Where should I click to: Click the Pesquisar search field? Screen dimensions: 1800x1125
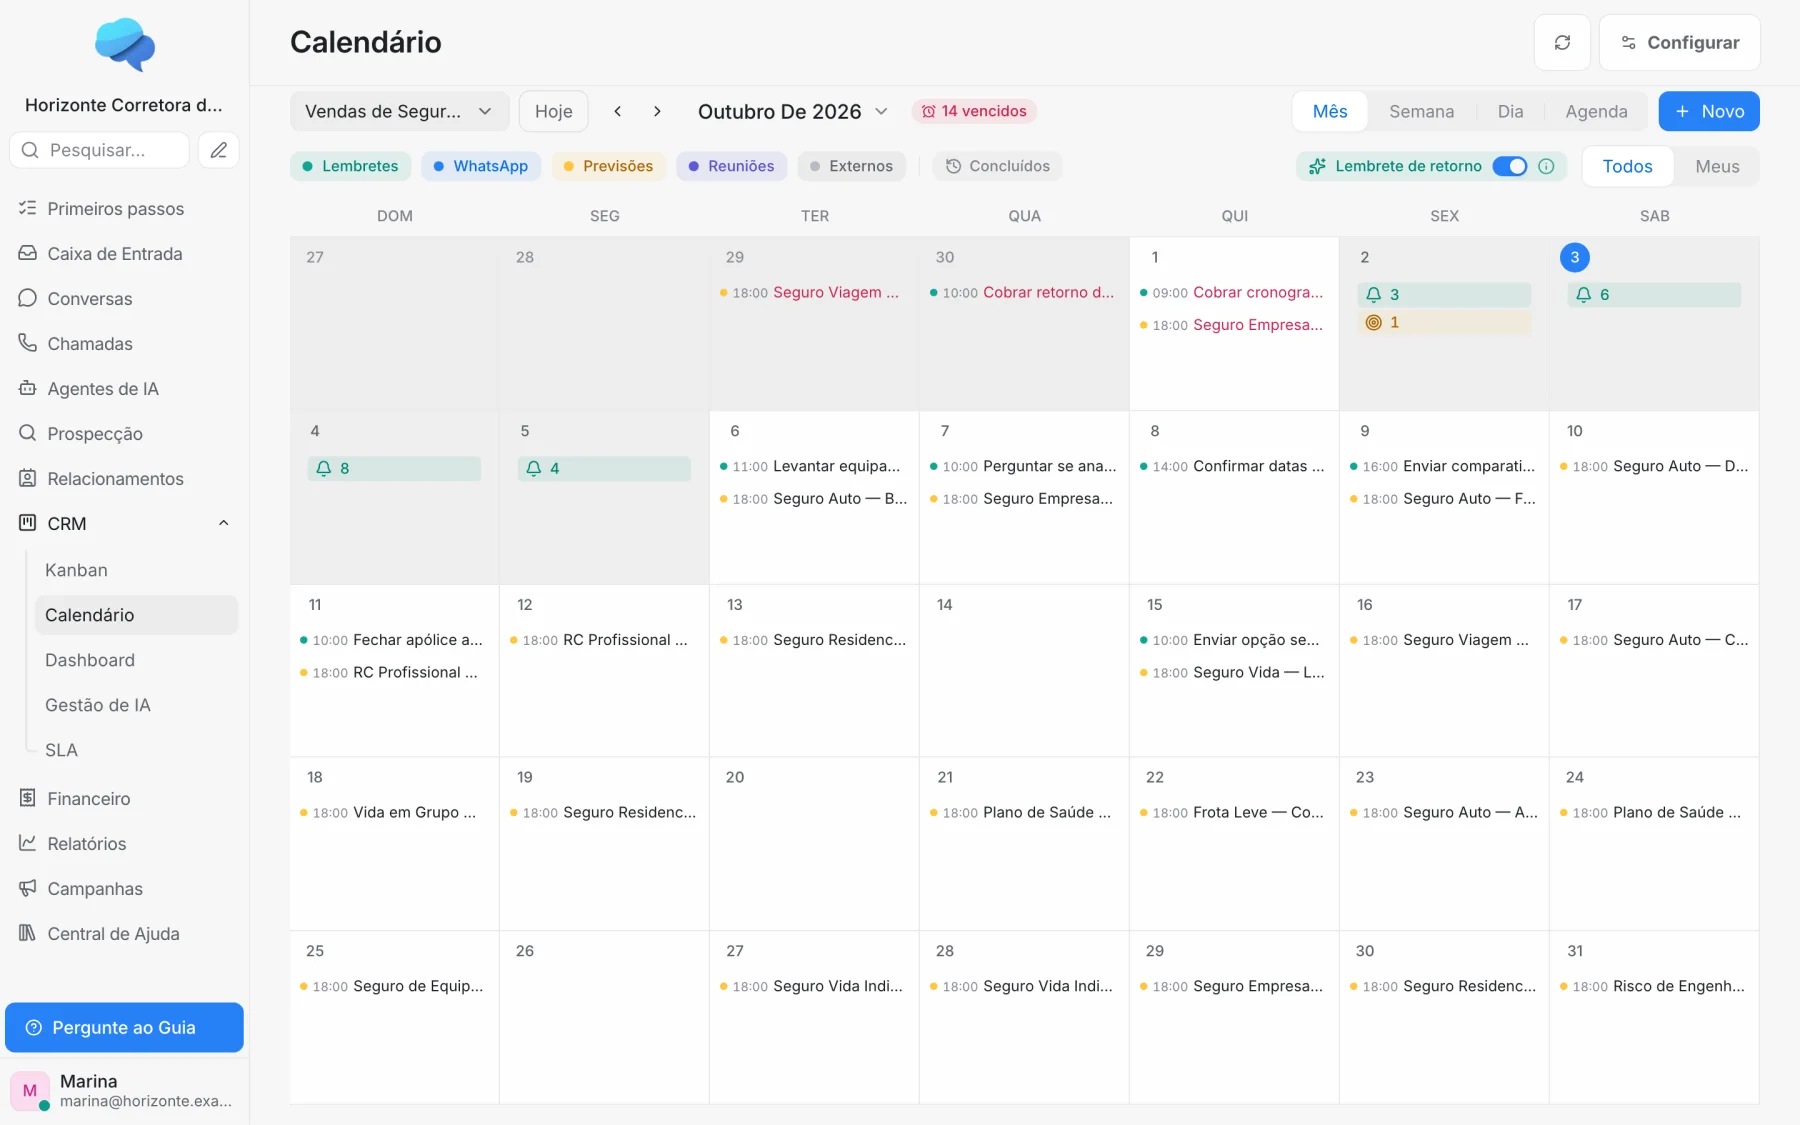(x=100, y=150)
